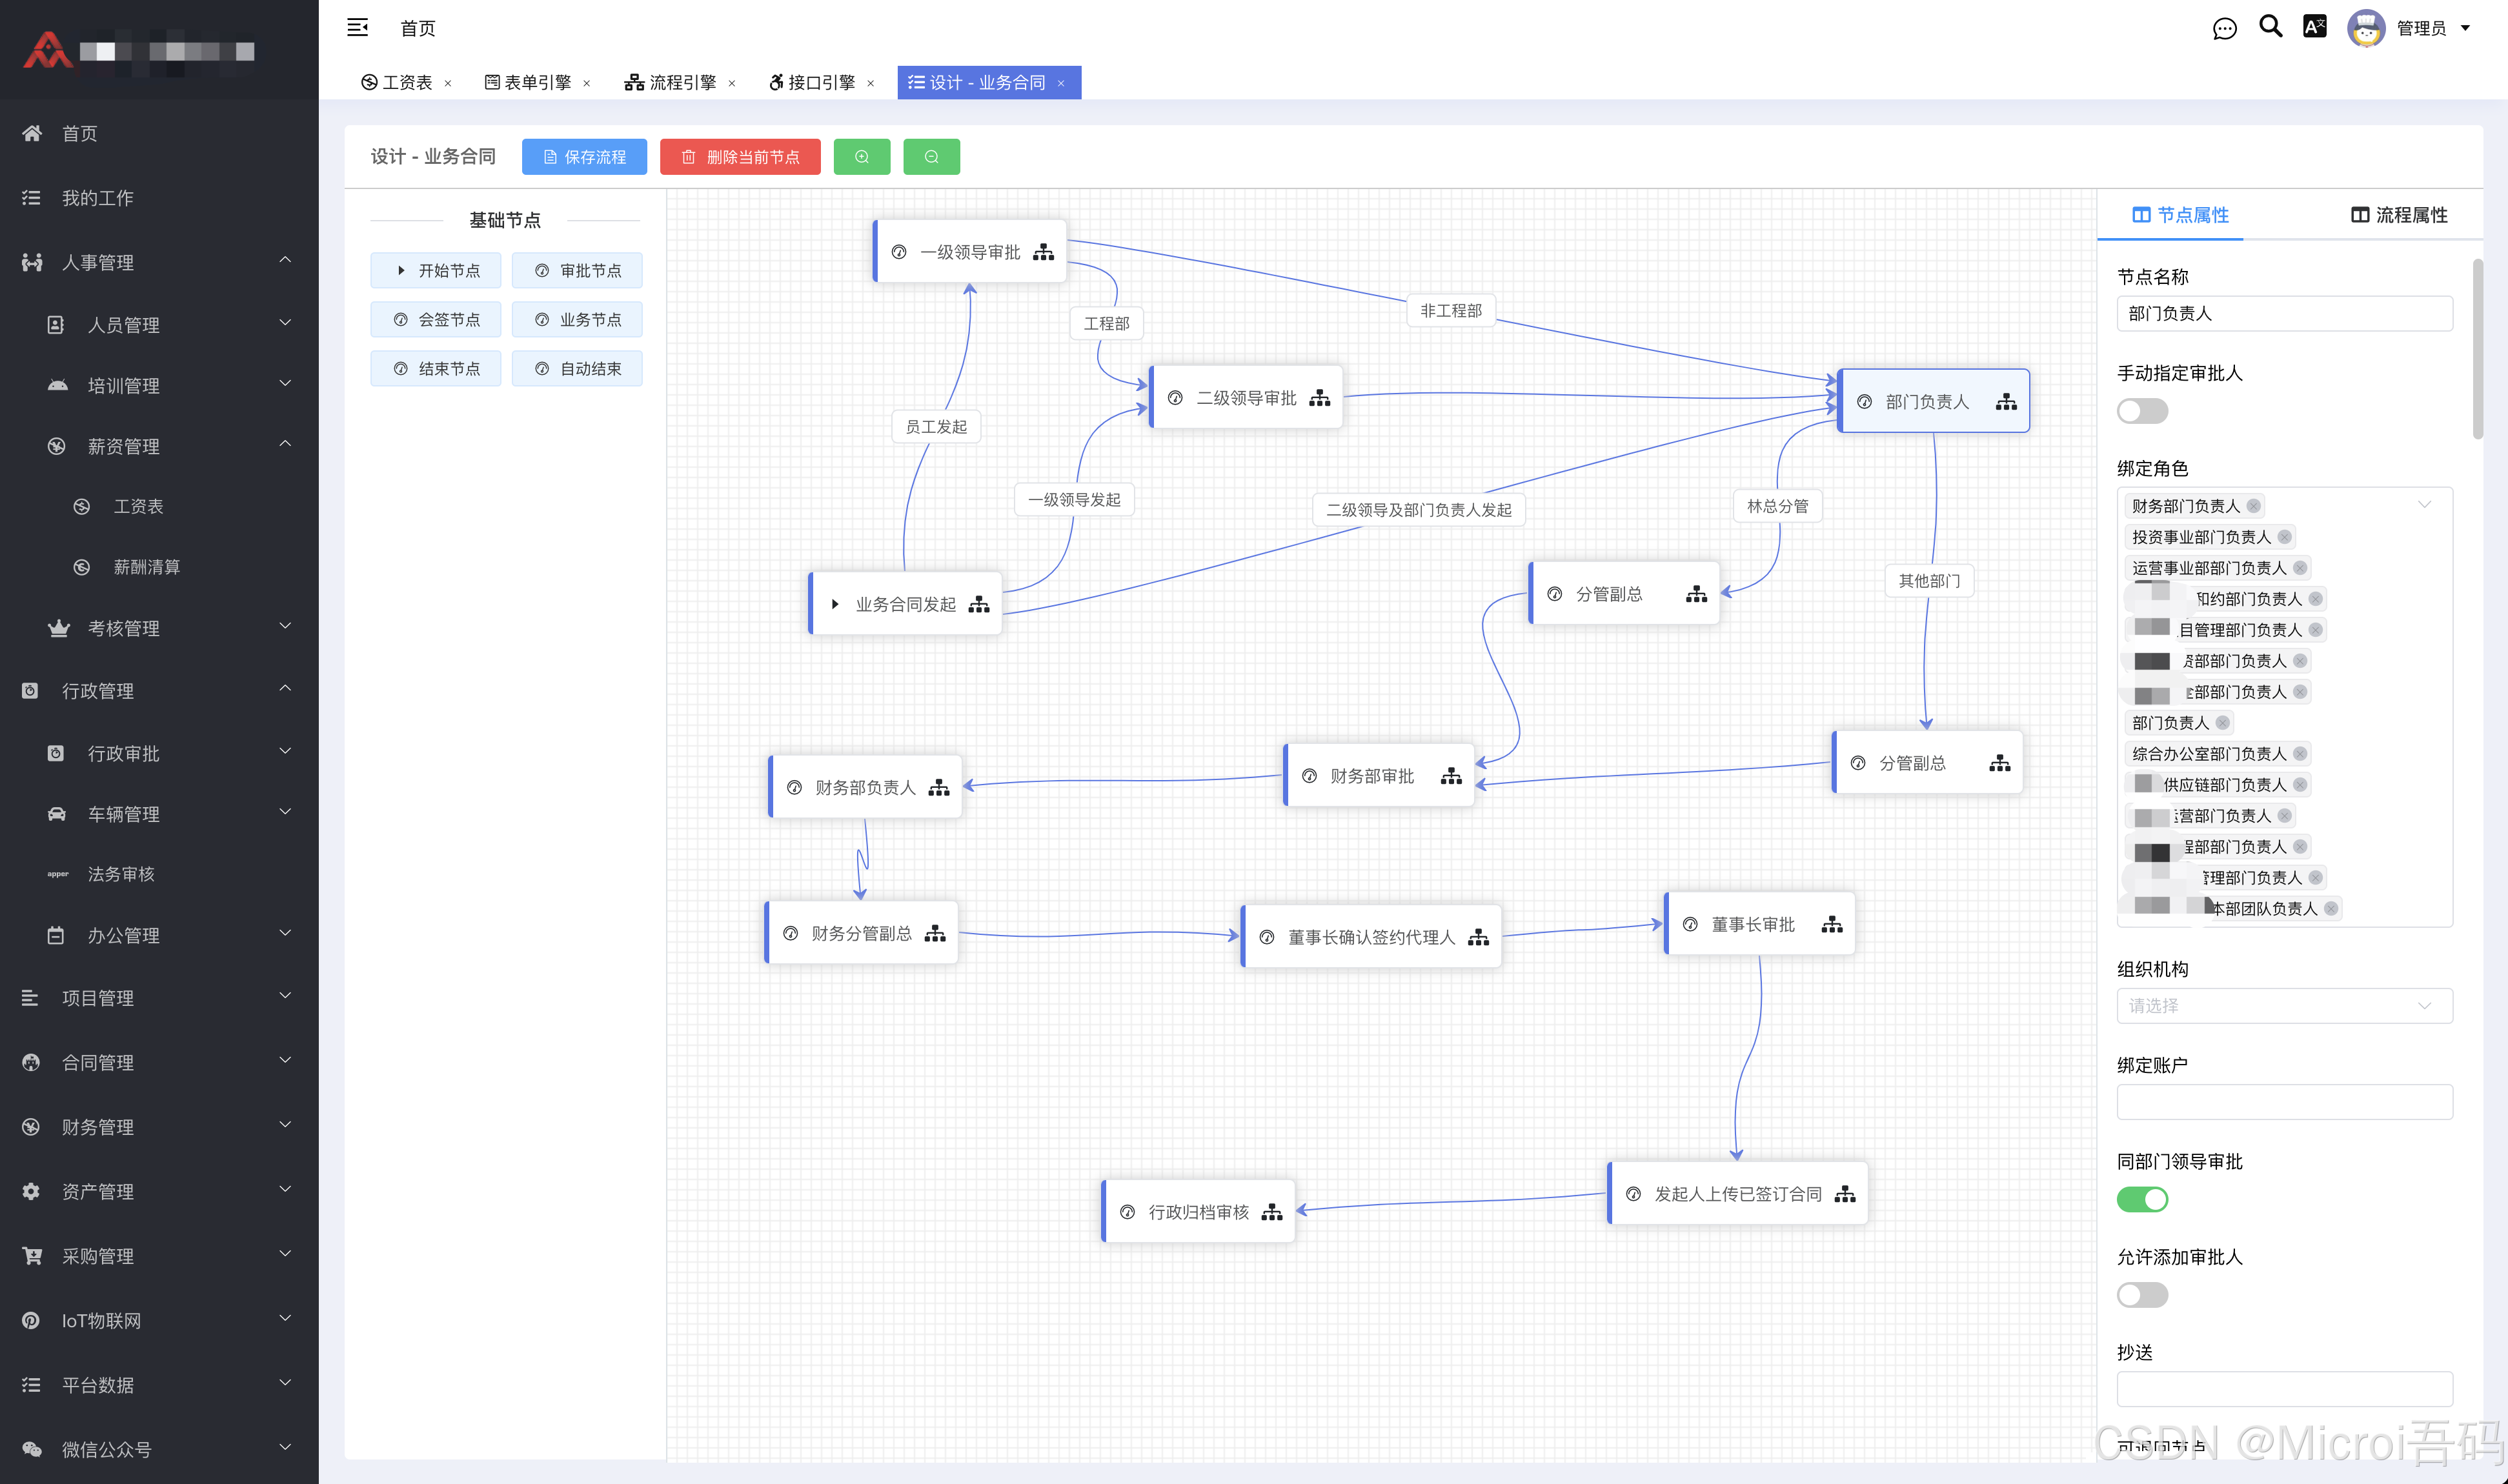2508x1484 pixels.
Task: Expand the 财务管理 sidebar menu
Action: (x=159, y=1127)
